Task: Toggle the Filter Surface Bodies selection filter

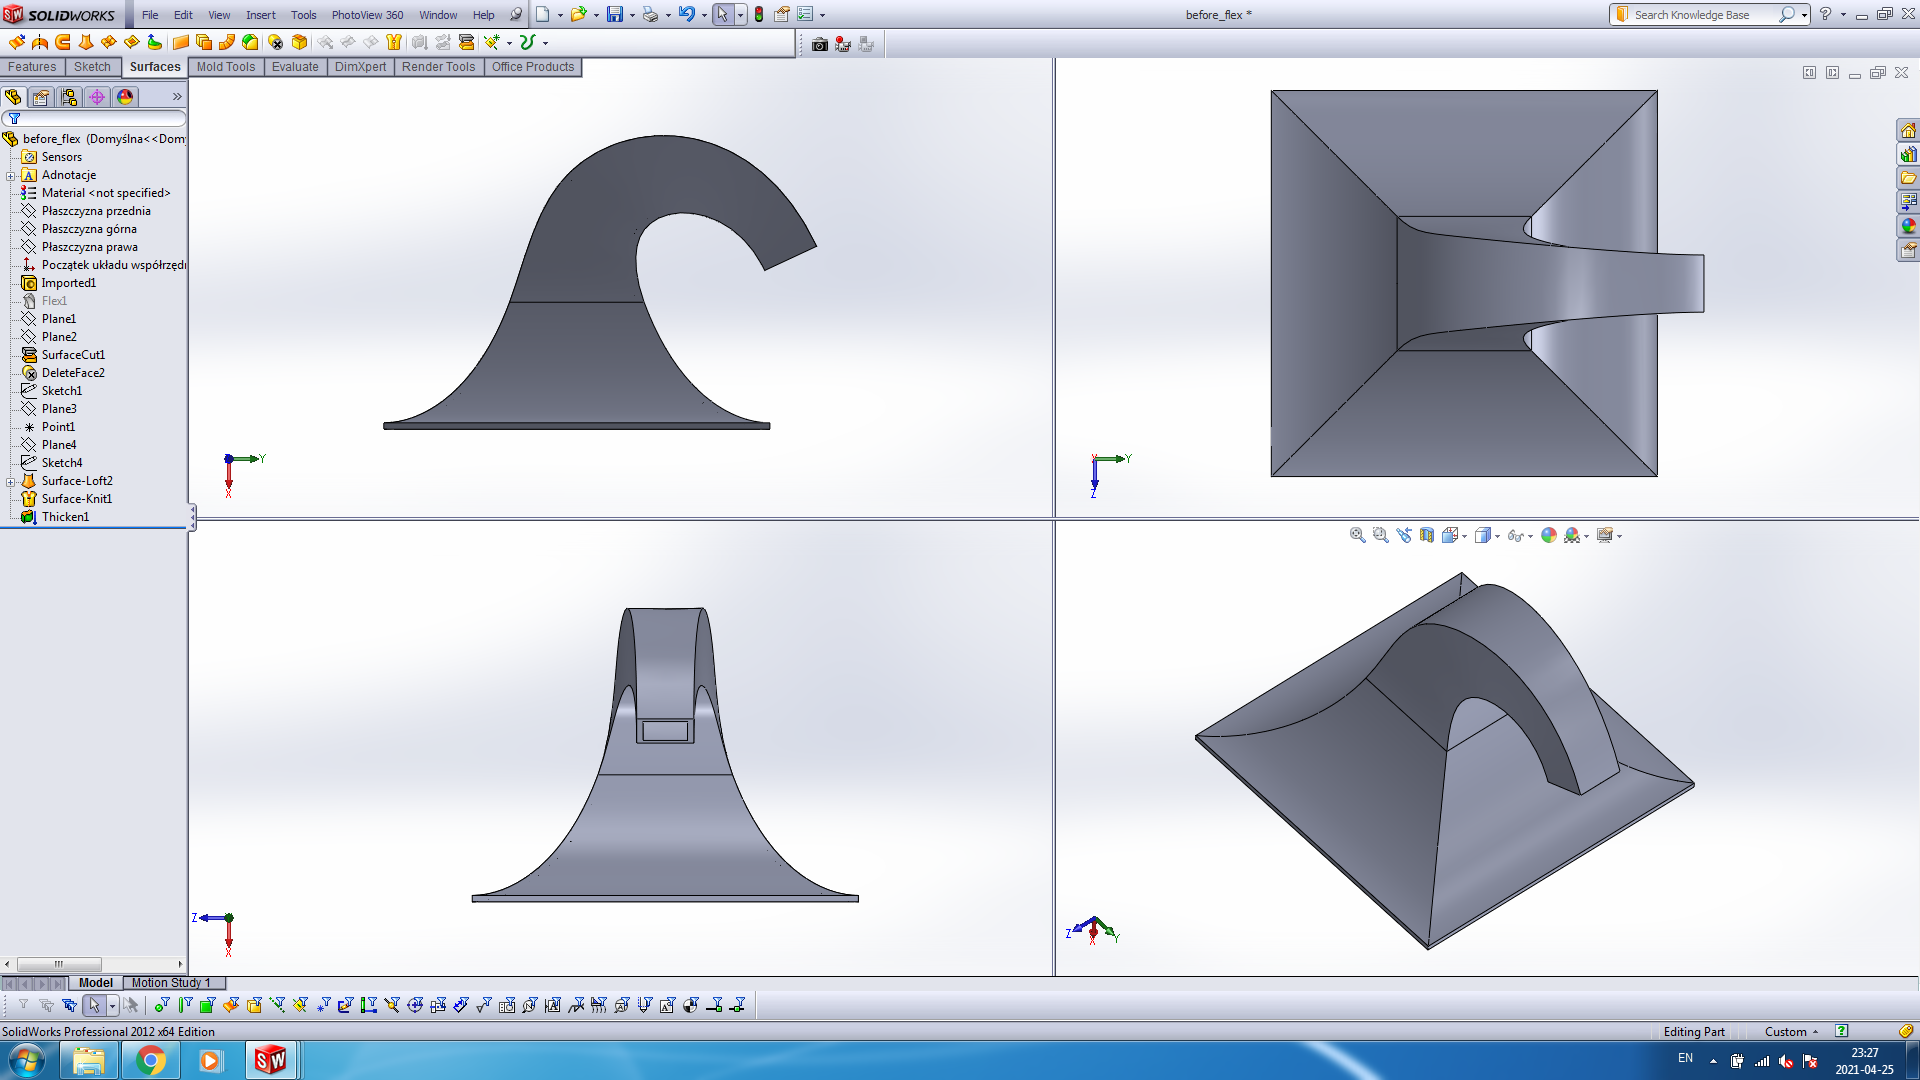Action: (x=231, y=1006)
